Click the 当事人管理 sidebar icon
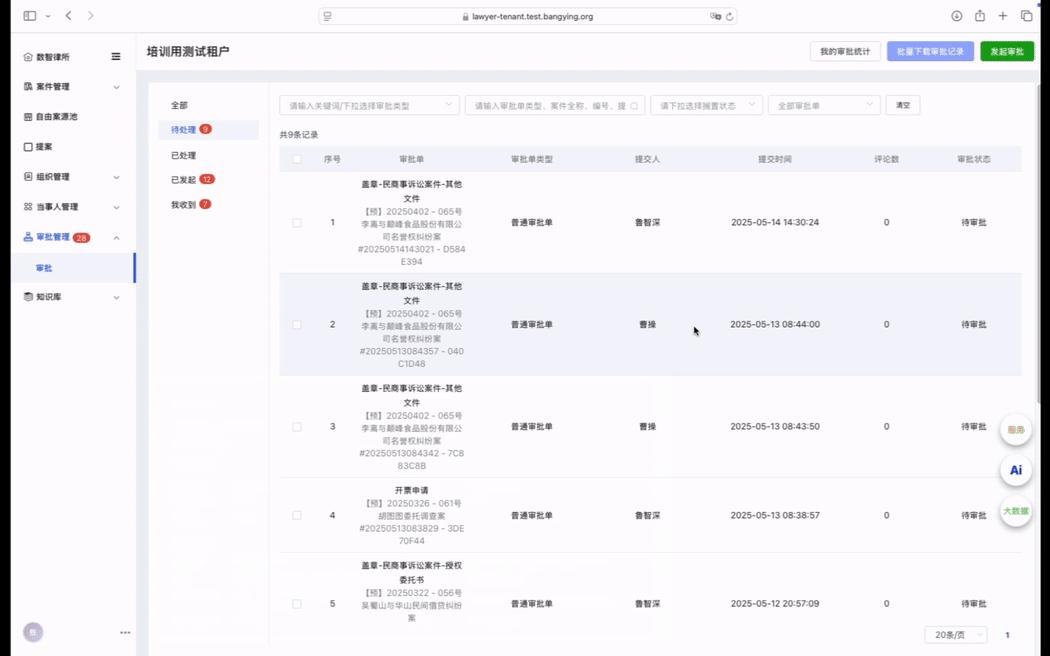 (x=27, y=207)
